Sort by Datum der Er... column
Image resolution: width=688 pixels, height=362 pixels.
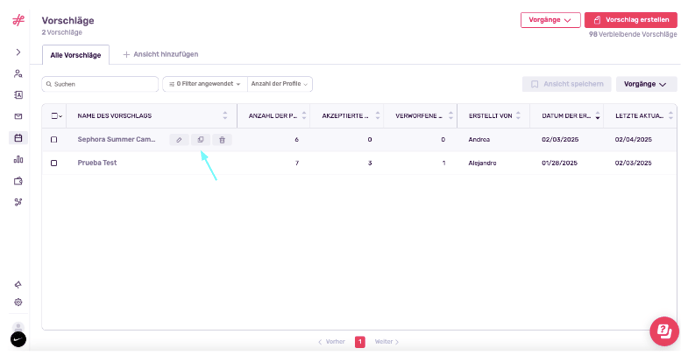coord(598,116)
